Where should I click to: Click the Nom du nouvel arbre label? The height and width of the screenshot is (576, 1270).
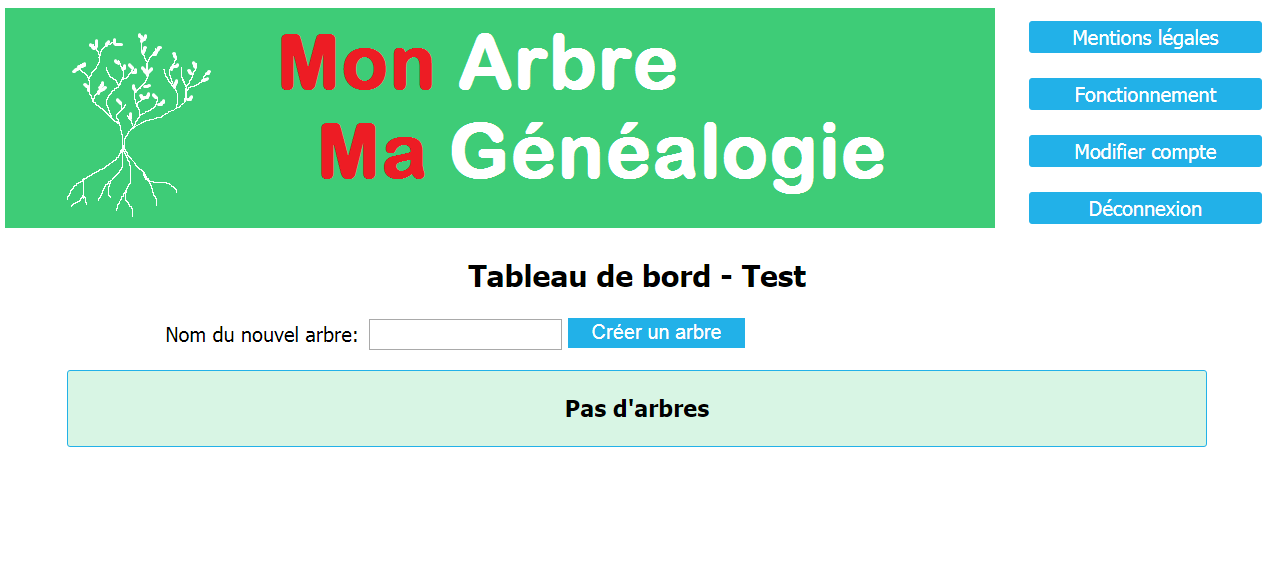pyautogui.click(x=261, y=335)
